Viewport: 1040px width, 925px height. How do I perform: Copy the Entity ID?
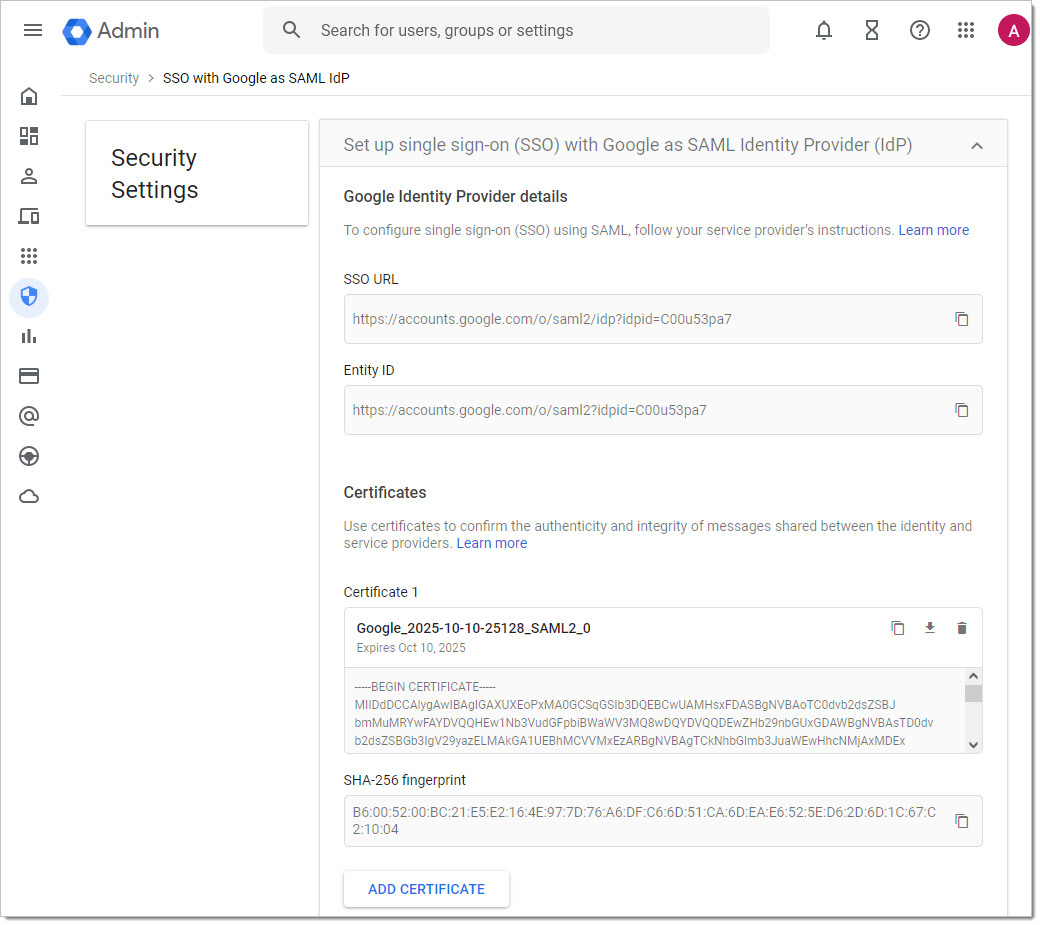[961, 410]
